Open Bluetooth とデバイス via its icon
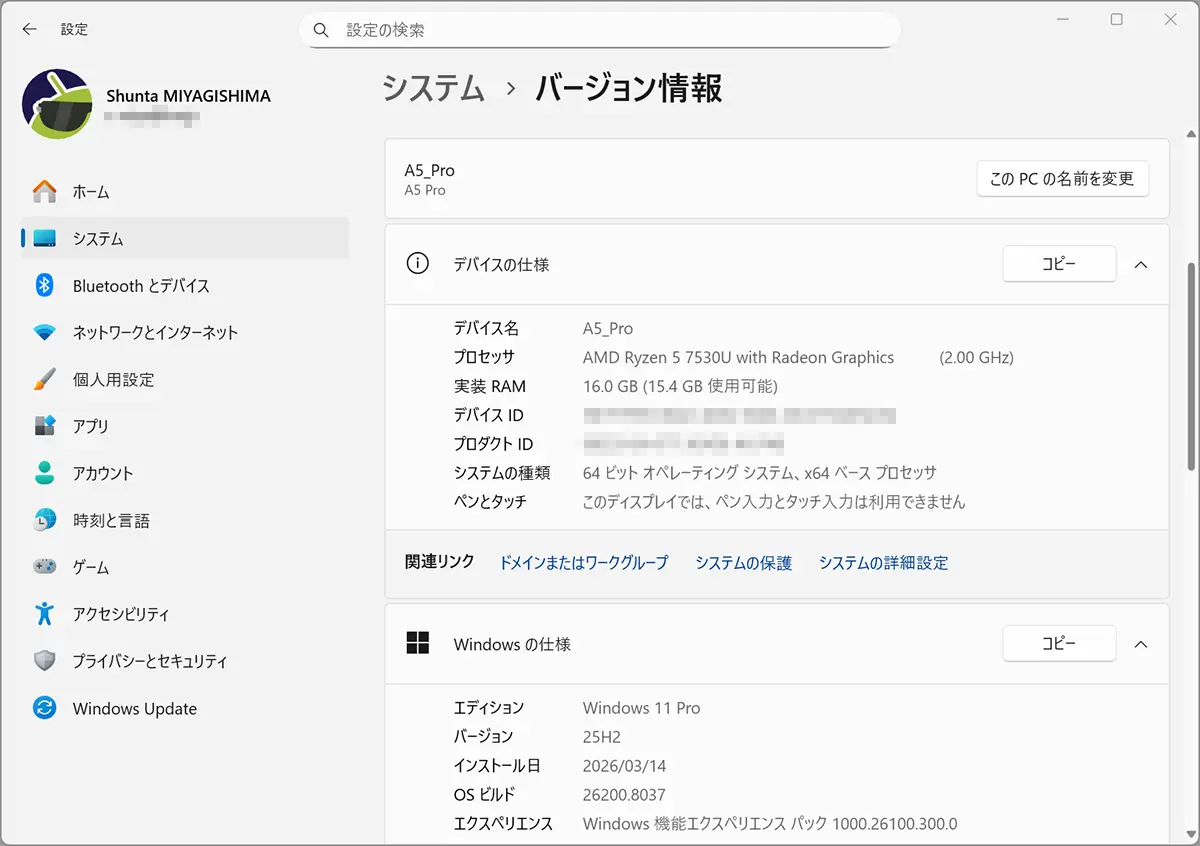1200x846 pixels. [45, 286]
